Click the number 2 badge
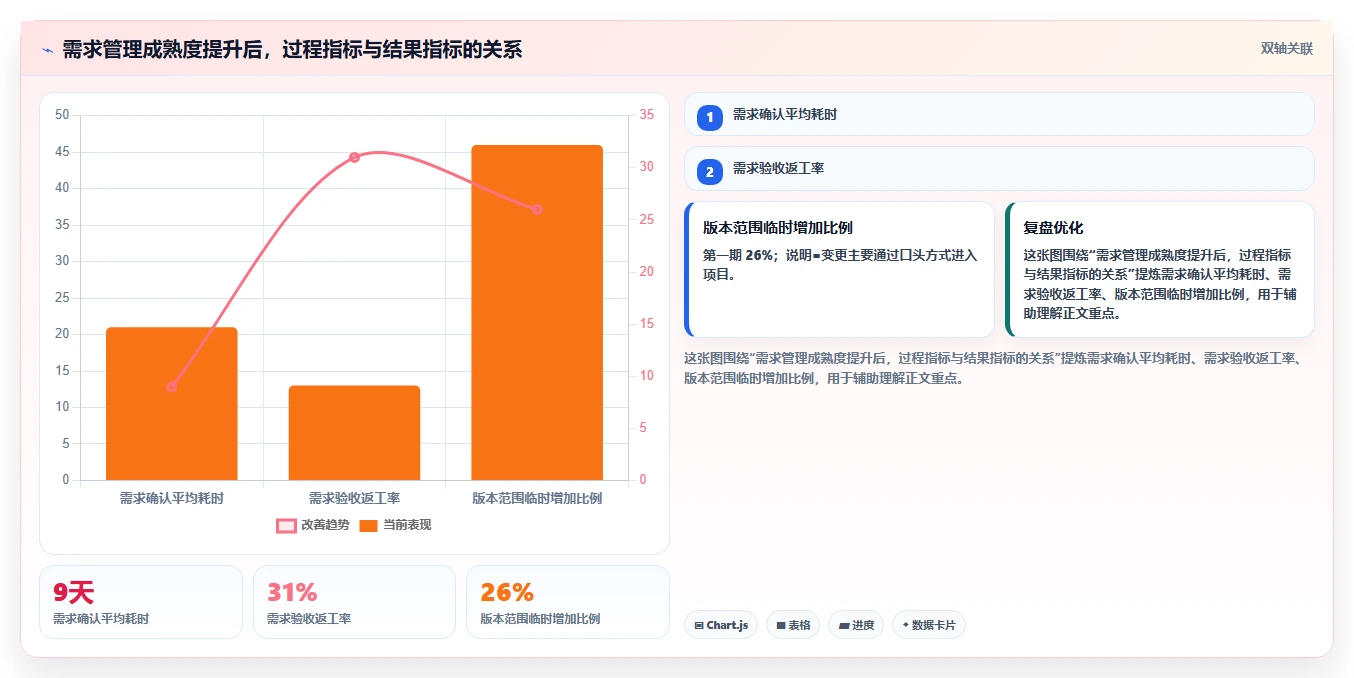 click(x=710, y=172)
